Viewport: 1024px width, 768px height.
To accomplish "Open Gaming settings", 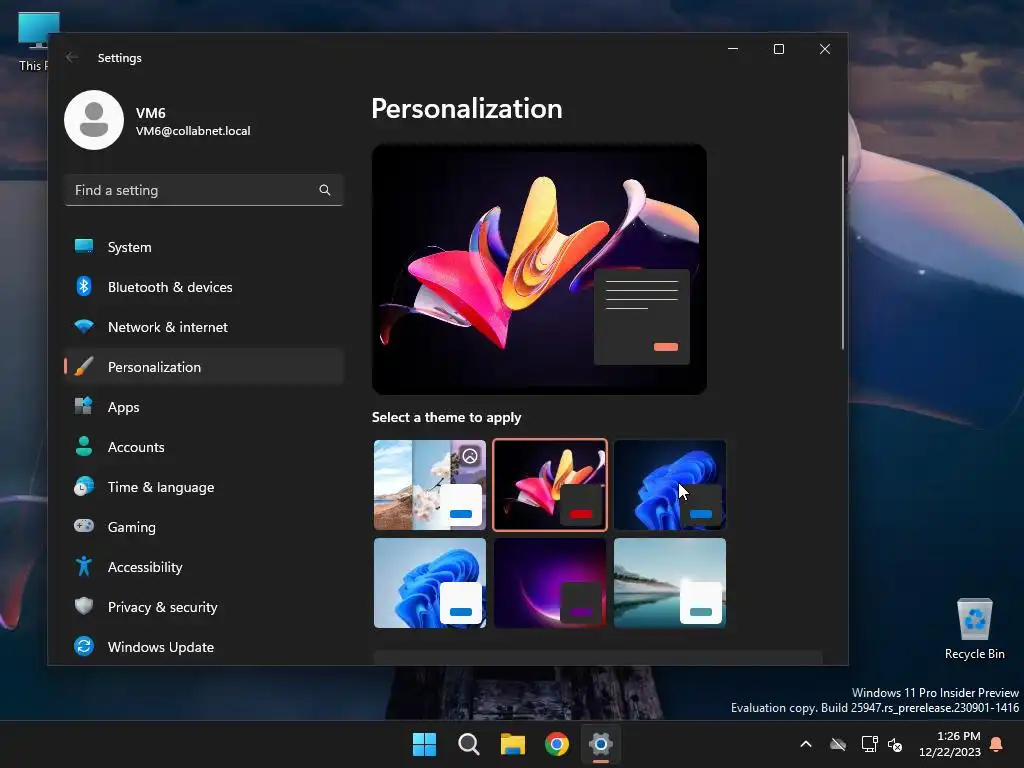I will point(204,526).
